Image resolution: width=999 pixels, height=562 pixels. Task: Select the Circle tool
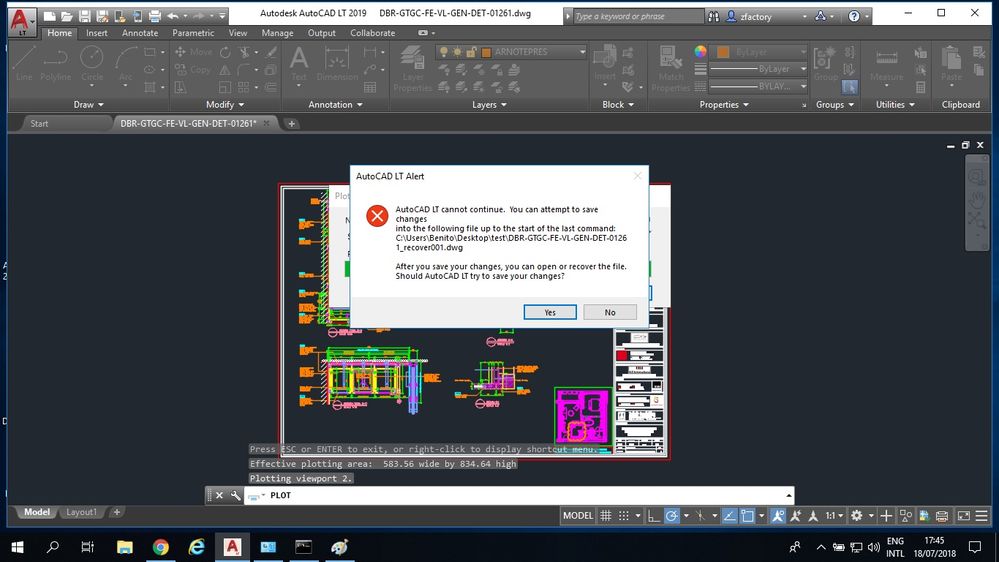coord(92,64)
